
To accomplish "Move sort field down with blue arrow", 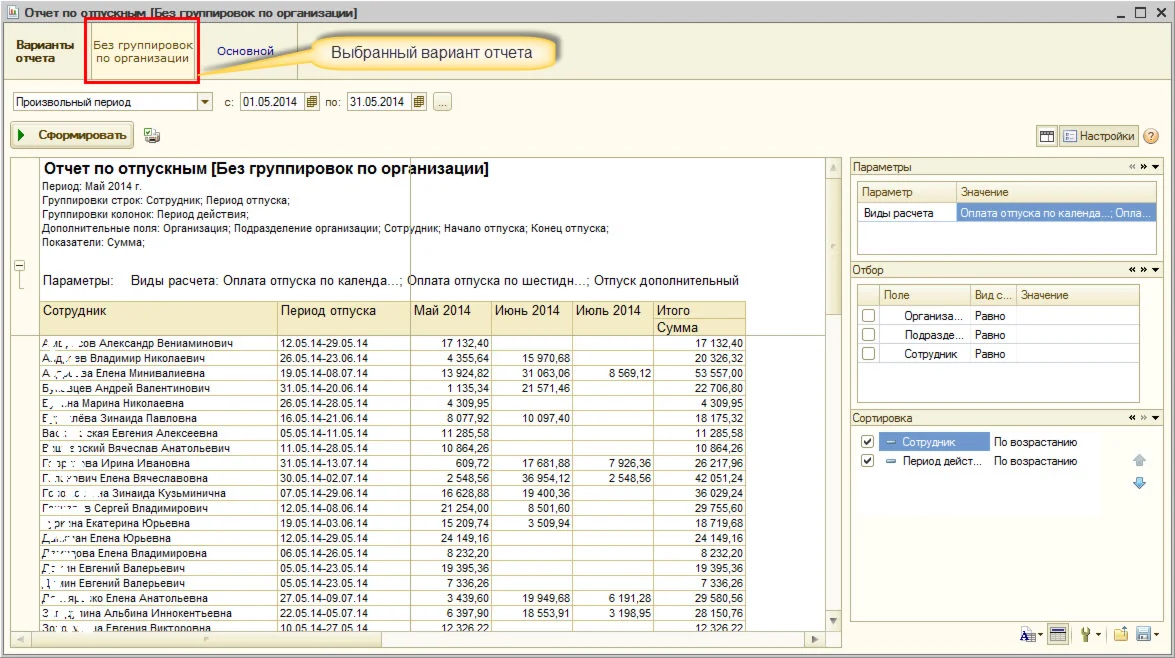I will point(1138,484).
